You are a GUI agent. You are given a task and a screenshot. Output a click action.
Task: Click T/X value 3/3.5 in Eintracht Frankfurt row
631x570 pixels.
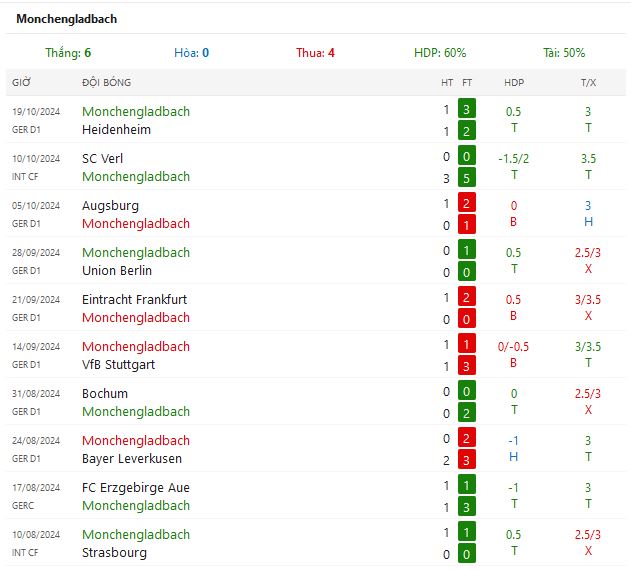tap(588, 299)
